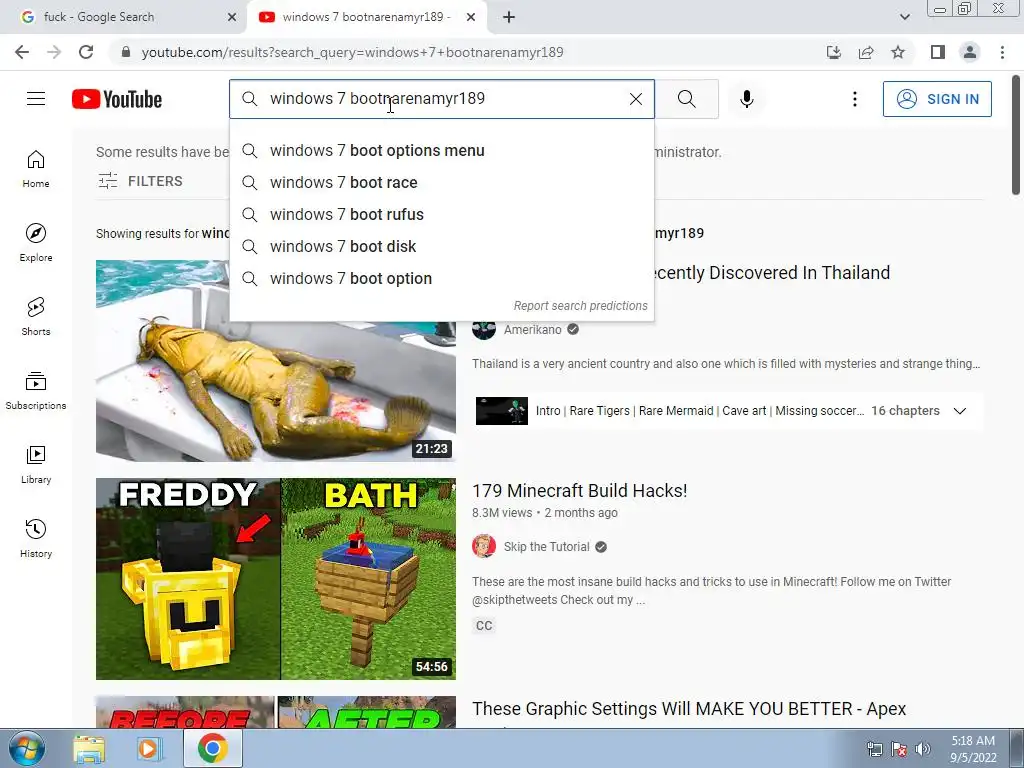Go to the YouTube logo home
Image resolution: width=1024 pixels, height=768 pixels.
pos(117,99)
